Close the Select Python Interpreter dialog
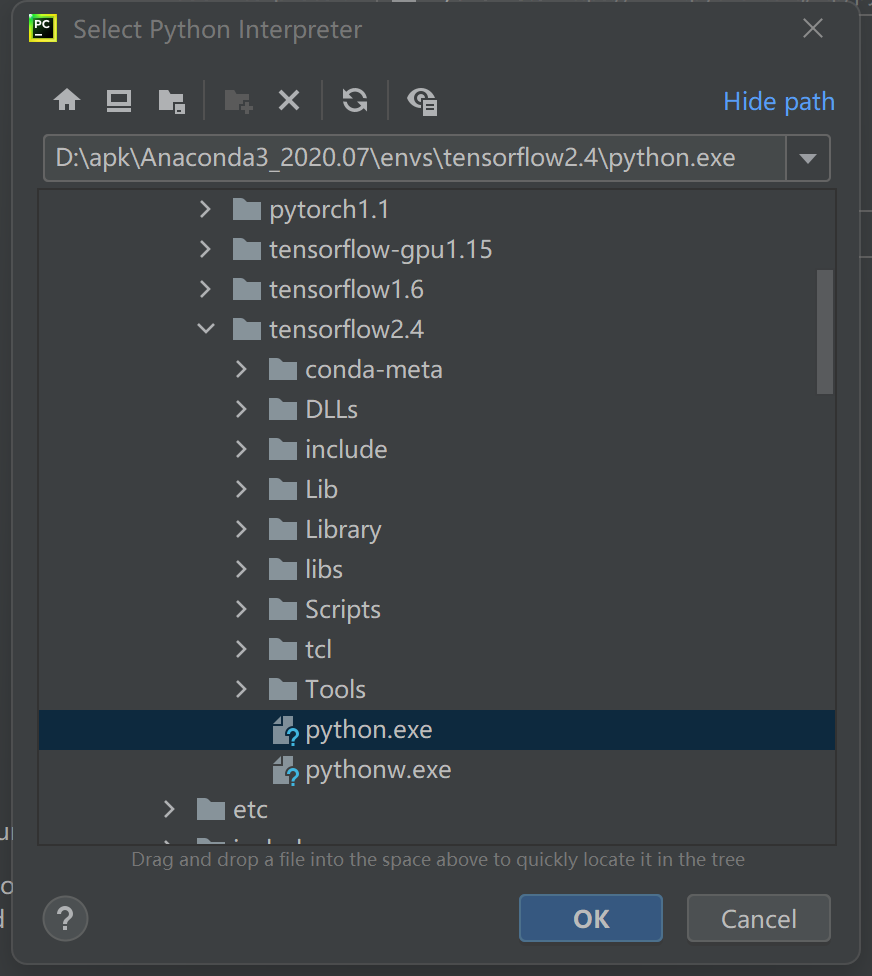The height and width of the screenshot is (976, 872). (813, 28)
